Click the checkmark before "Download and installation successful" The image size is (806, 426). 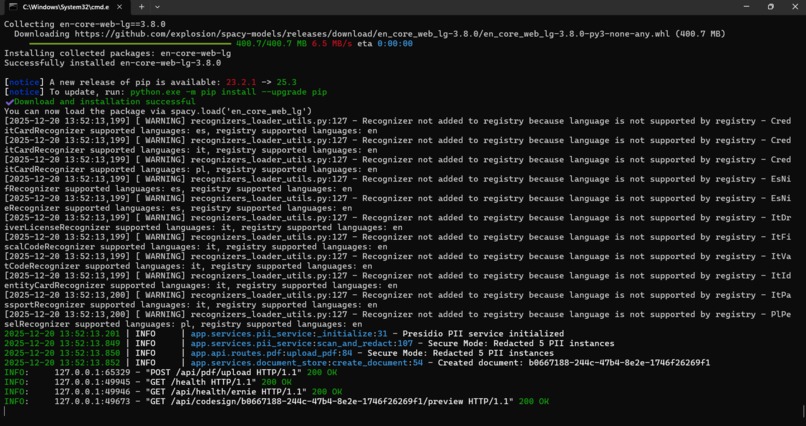point(9,102)
